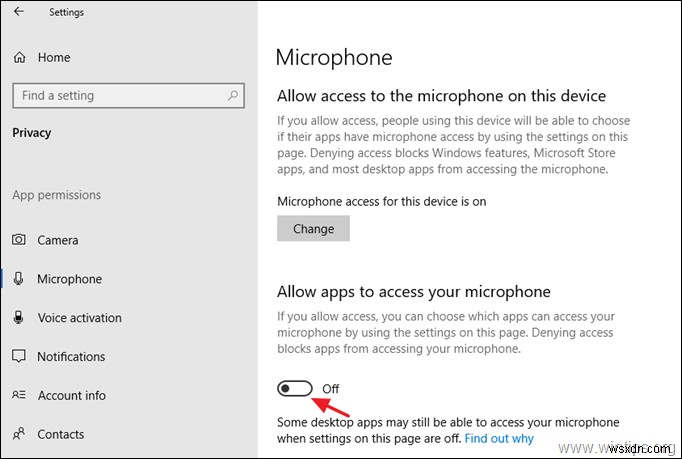Click 'Allow access to the microphone' heading
The width and height of the screenshot is (682, 459).
pyautogui.click(x=441, y=96)
